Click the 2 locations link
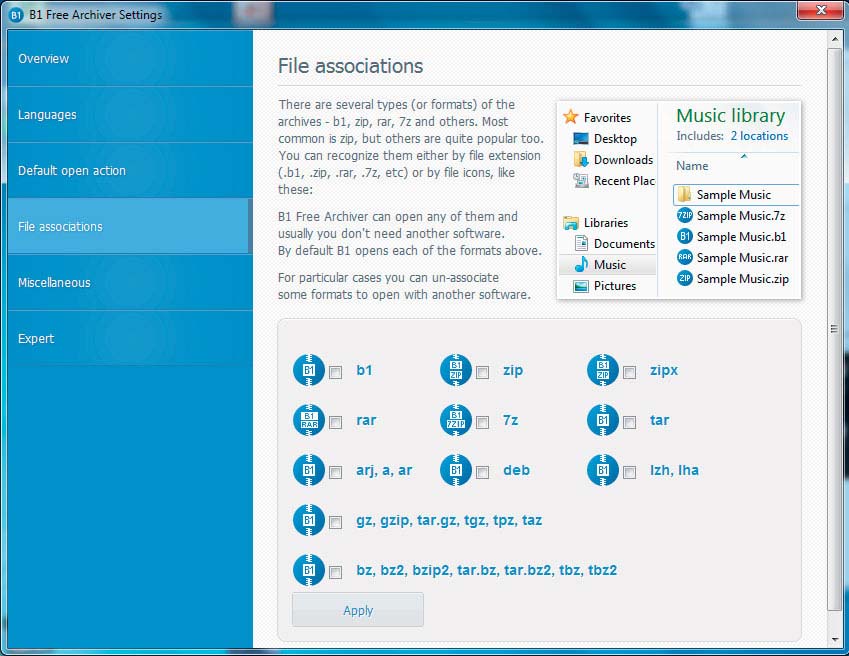Image resolution: width=849 pixels, height=656 pixels. tap(759, 136)
